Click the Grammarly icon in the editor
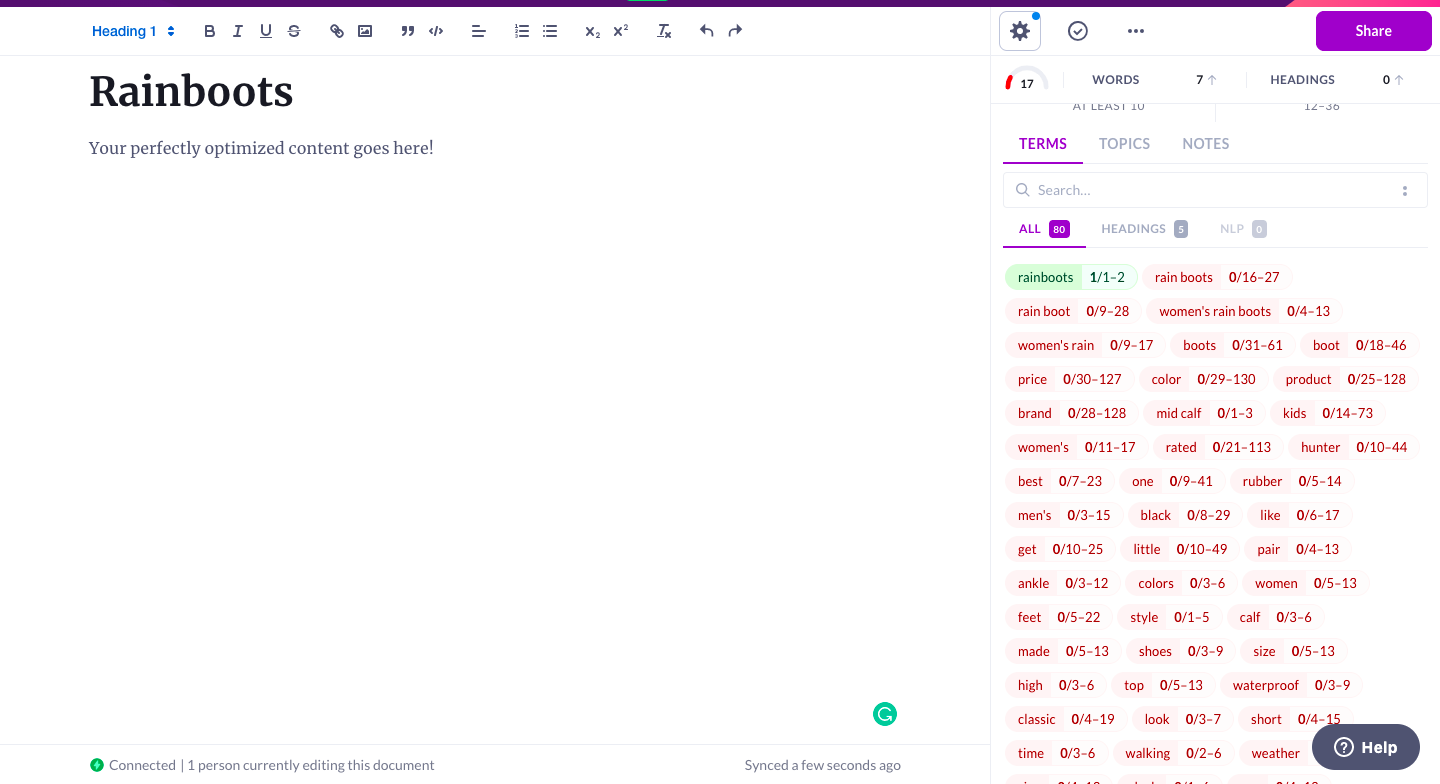Viewport: 1440px width, 784px height. coord(885,714)
